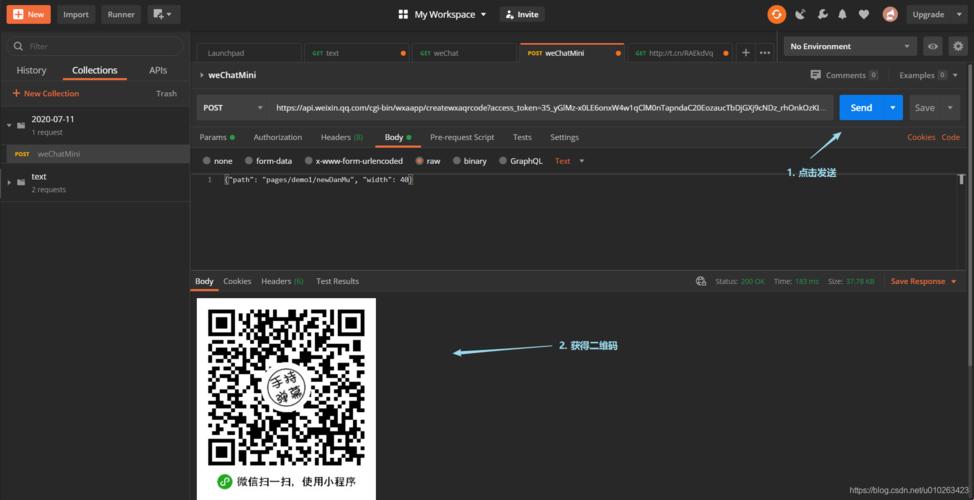Screen dimensions: 974x500
Task: Click the heart icon in the header
Action: (864, 14)
